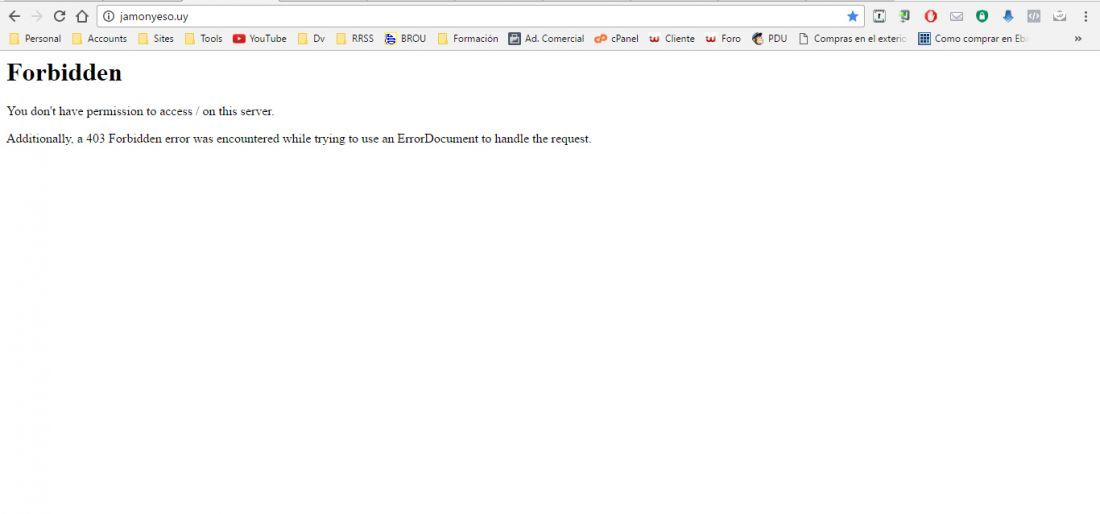Open the gray code-brackets extension

tap(1033, 16)
